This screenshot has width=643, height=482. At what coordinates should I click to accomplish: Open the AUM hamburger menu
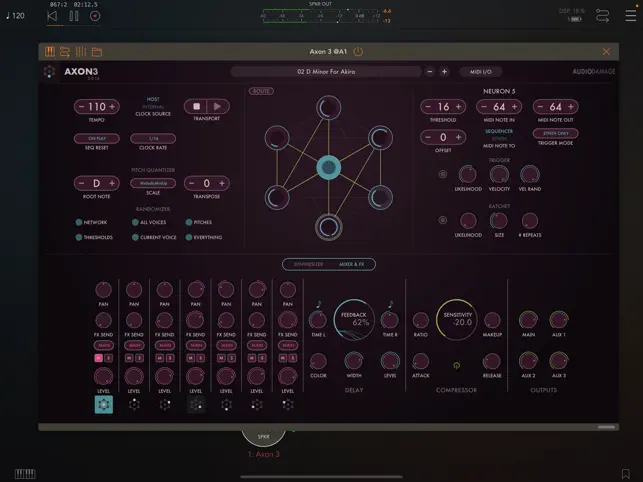[631, 16]
